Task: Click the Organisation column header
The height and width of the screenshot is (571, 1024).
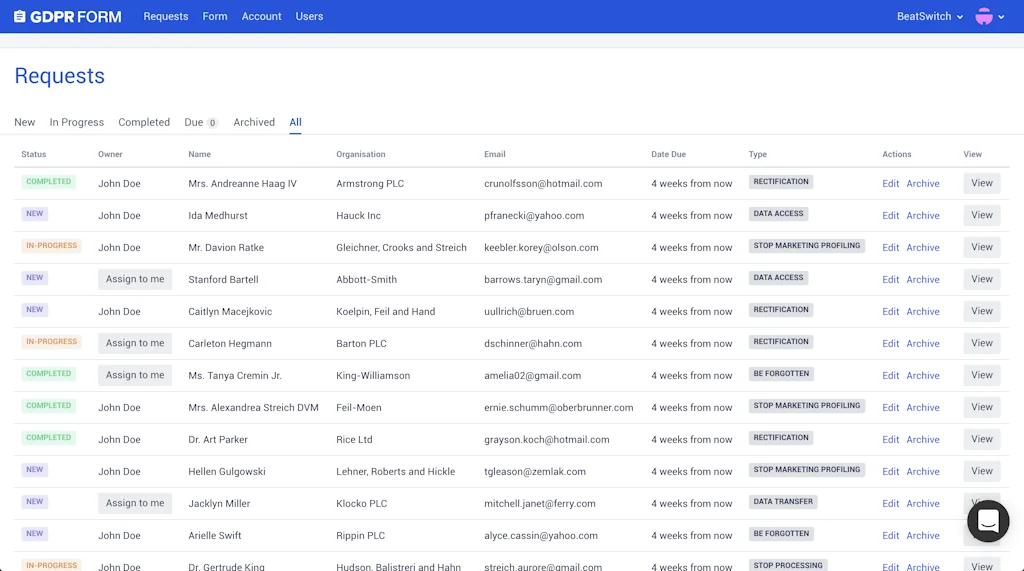Action: tap(360, 154)
